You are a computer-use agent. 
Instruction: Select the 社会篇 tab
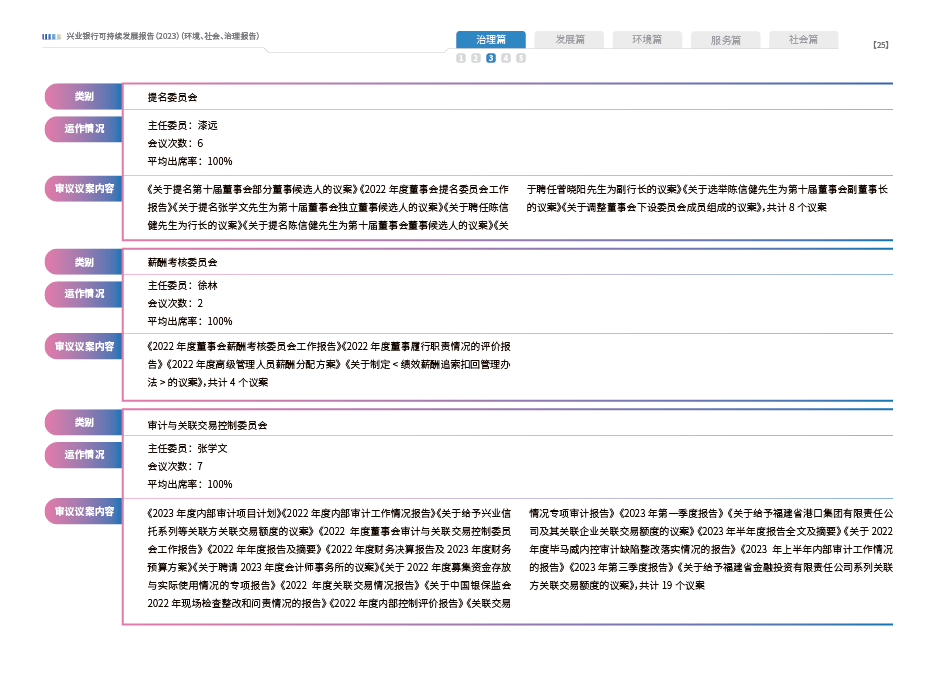[x=803, y=40]
